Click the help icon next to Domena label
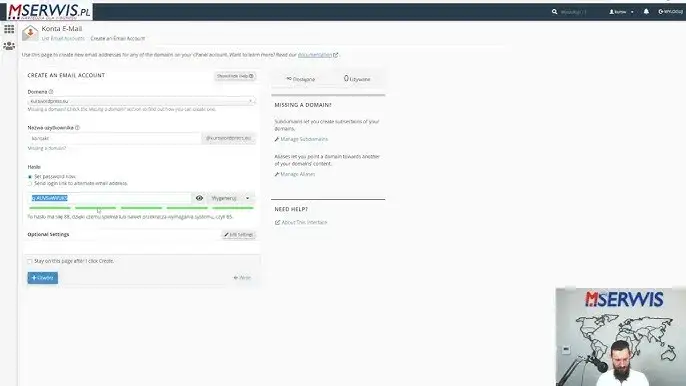Viewport: 686px width, 386px height. 51,92
